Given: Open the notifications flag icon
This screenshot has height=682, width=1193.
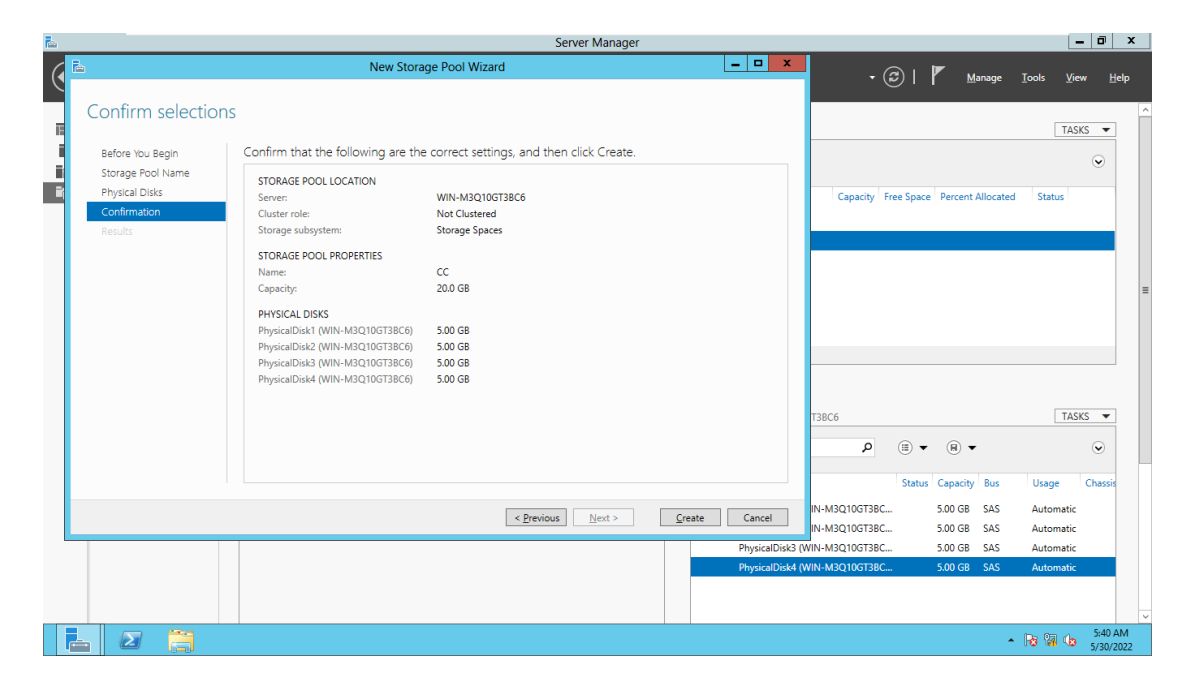Looking at the screenshot, I should pos(938,76).
